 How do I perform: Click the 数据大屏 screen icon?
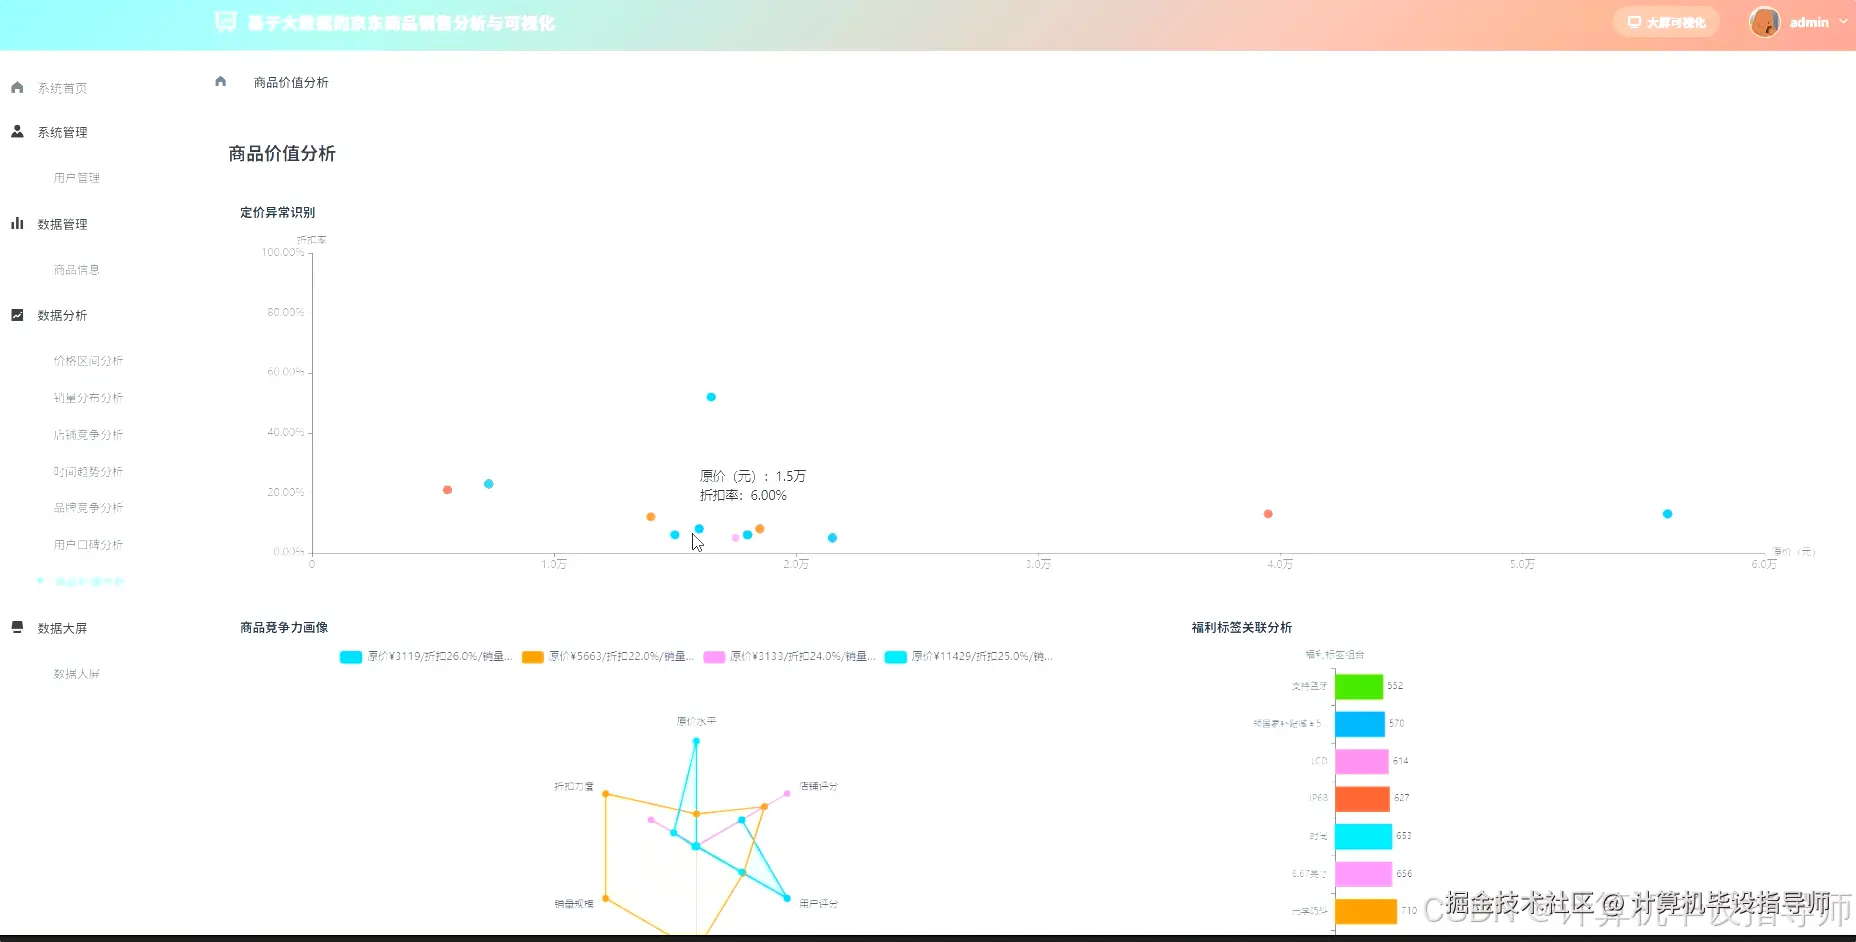point(17,627)
